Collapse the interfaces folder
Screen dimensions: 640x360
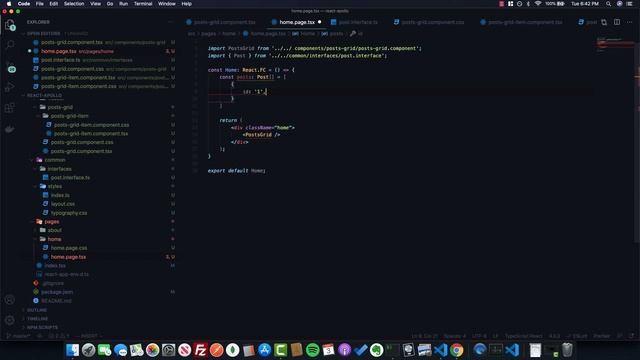(59, 169)
